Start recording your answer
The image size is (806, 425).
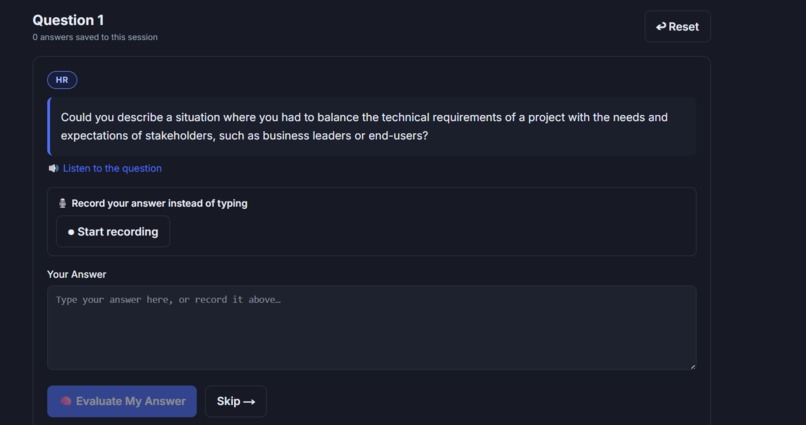point(113,232)
